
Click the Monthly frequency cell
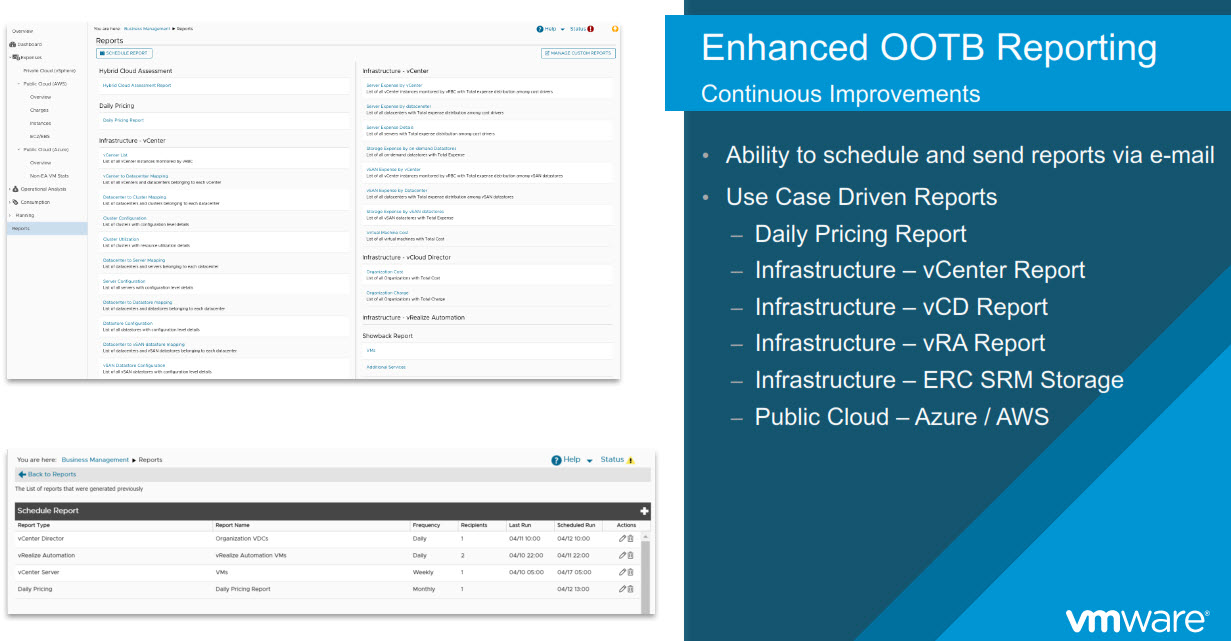coord(424,589)
